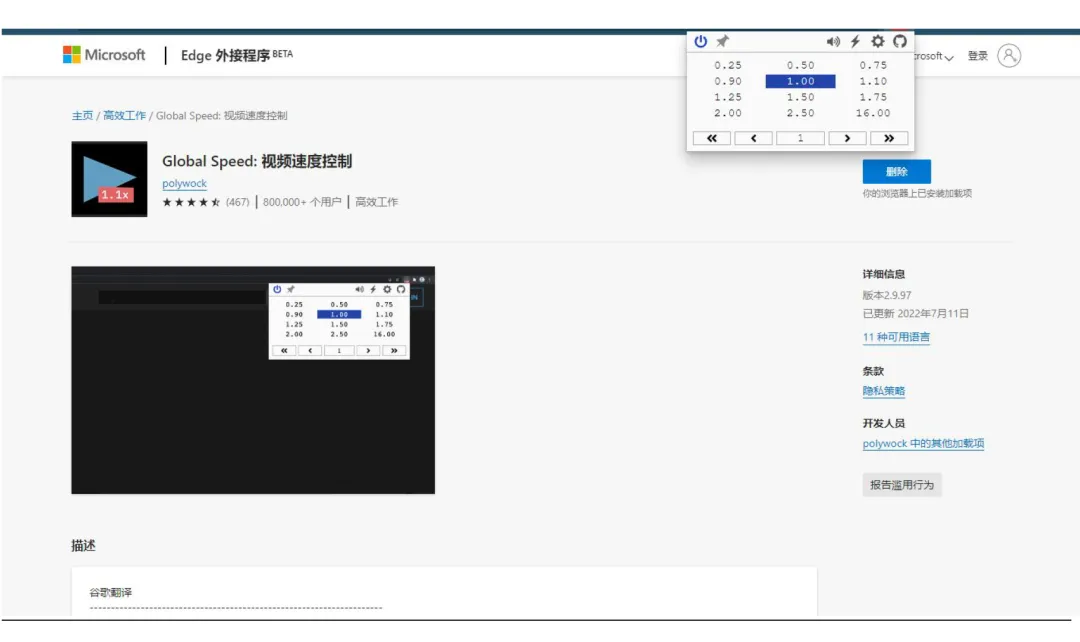The image size is (1080, 642).
Task: Click the single-left arrow speed button
Action: click(753, 138)
